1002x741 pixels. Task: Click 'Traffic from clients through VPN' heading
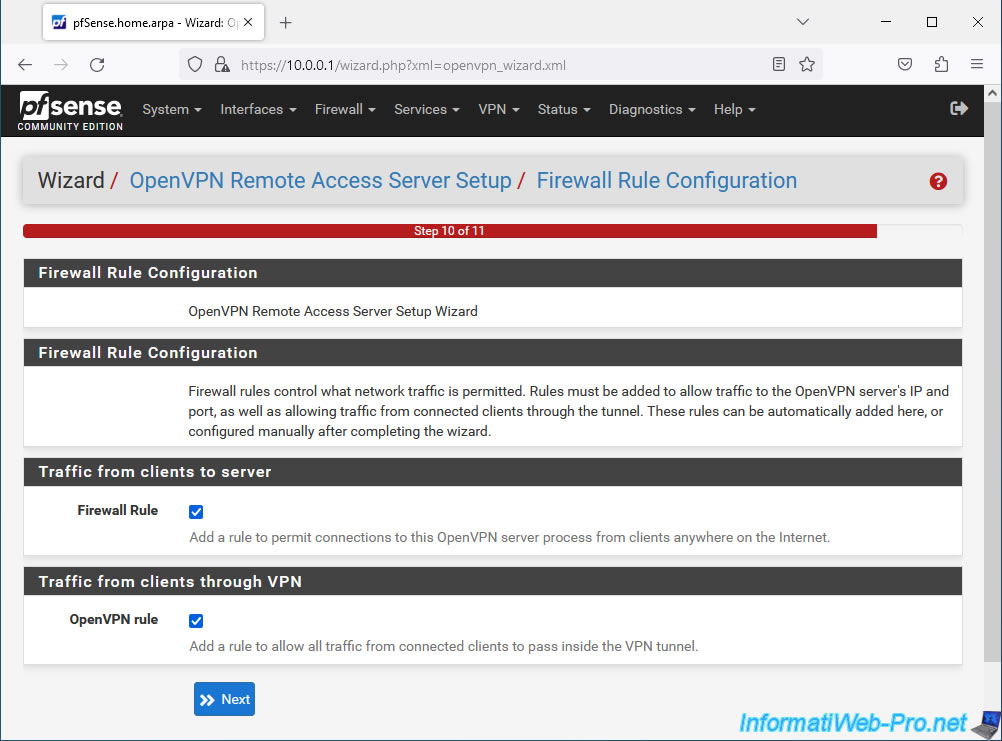pos(170,582)
